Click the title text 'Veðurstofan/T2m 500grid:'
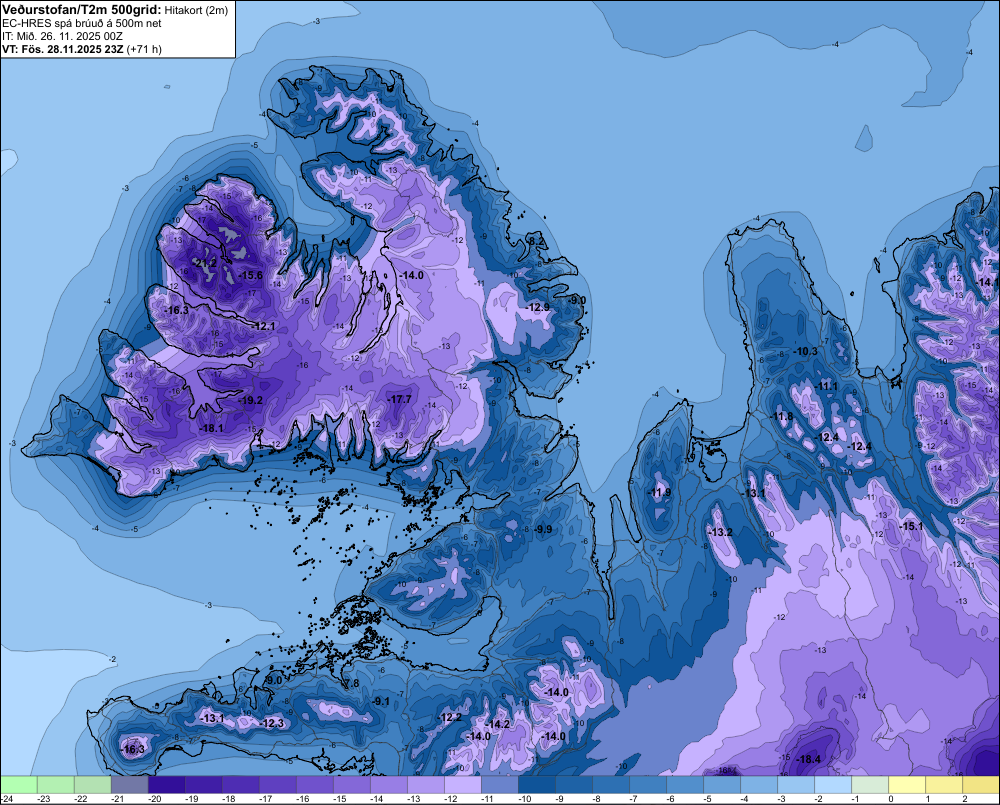The height and width of the screenshot is (805, 1000). pyautogui.click(x=81, y=9)
